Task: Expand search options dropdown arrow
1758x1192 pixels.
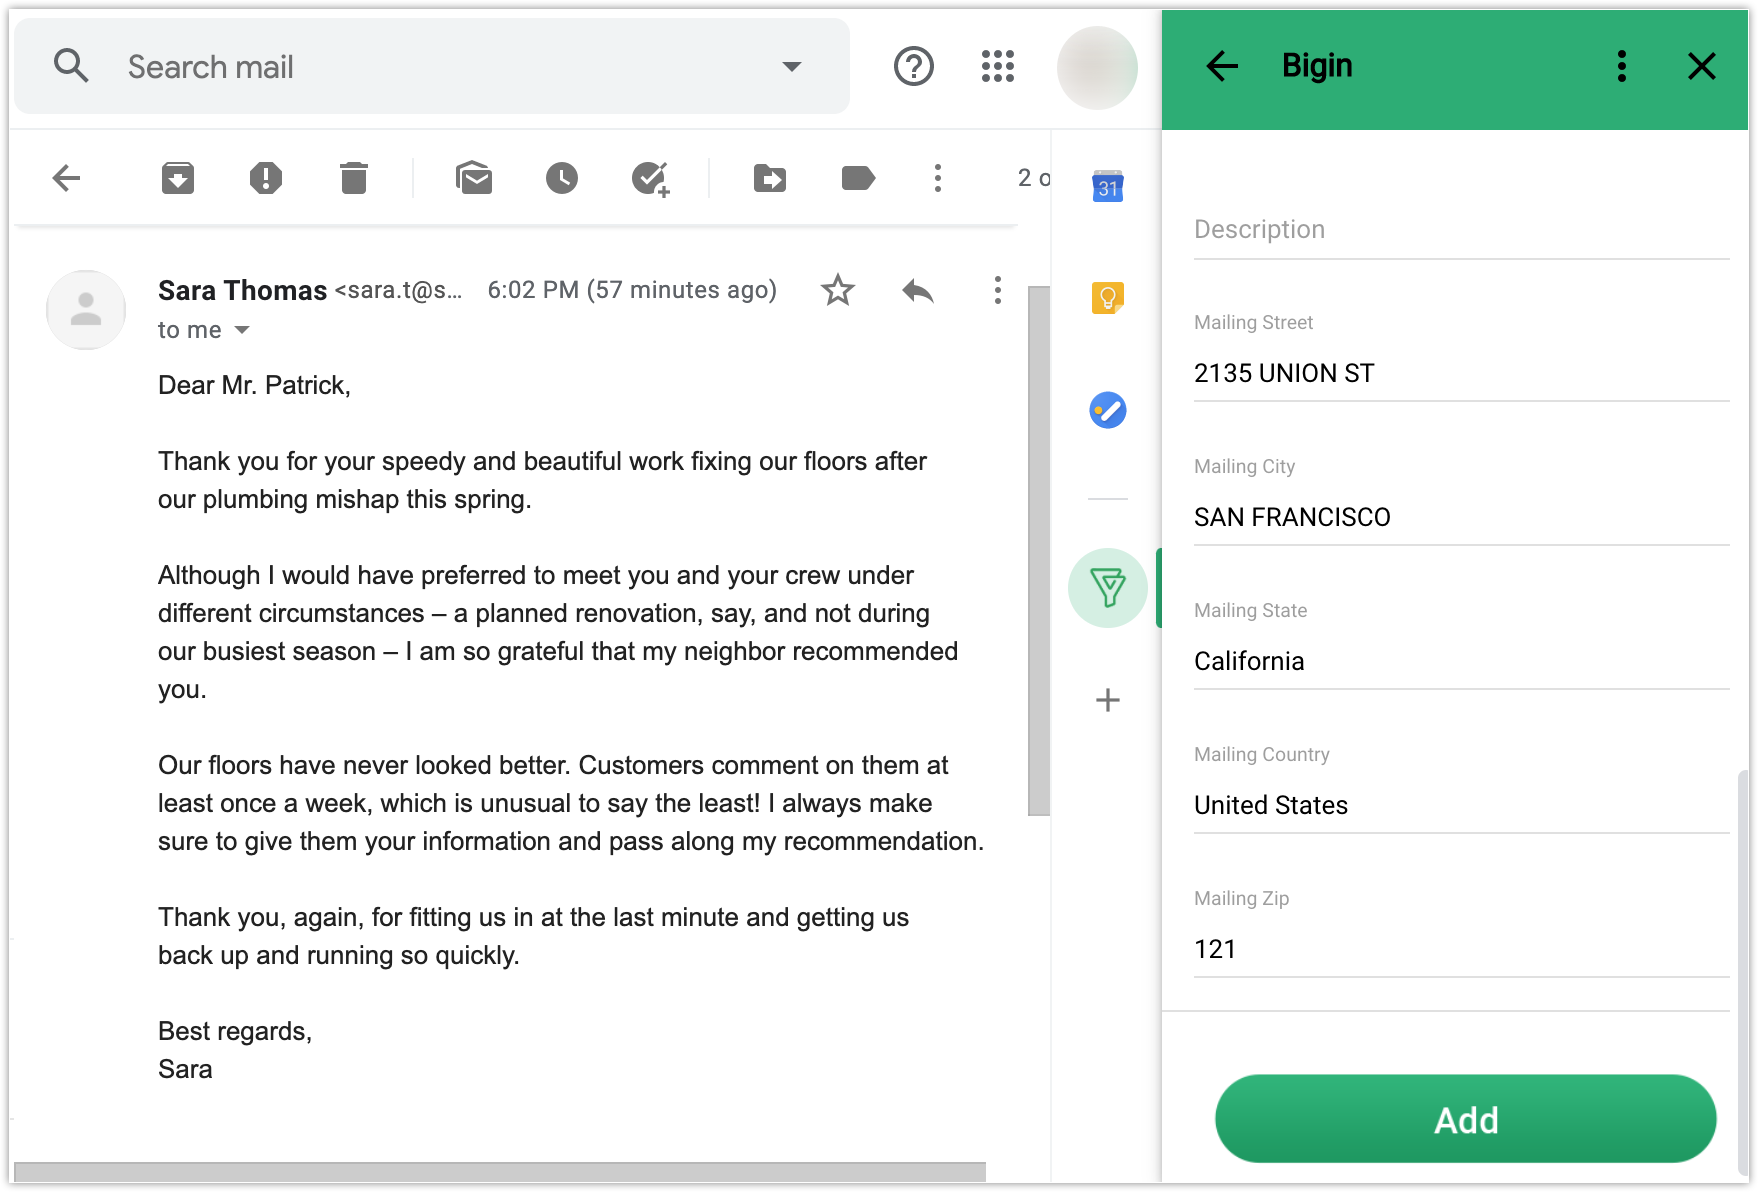Action: pyautogui.click(x=791, y=67)
